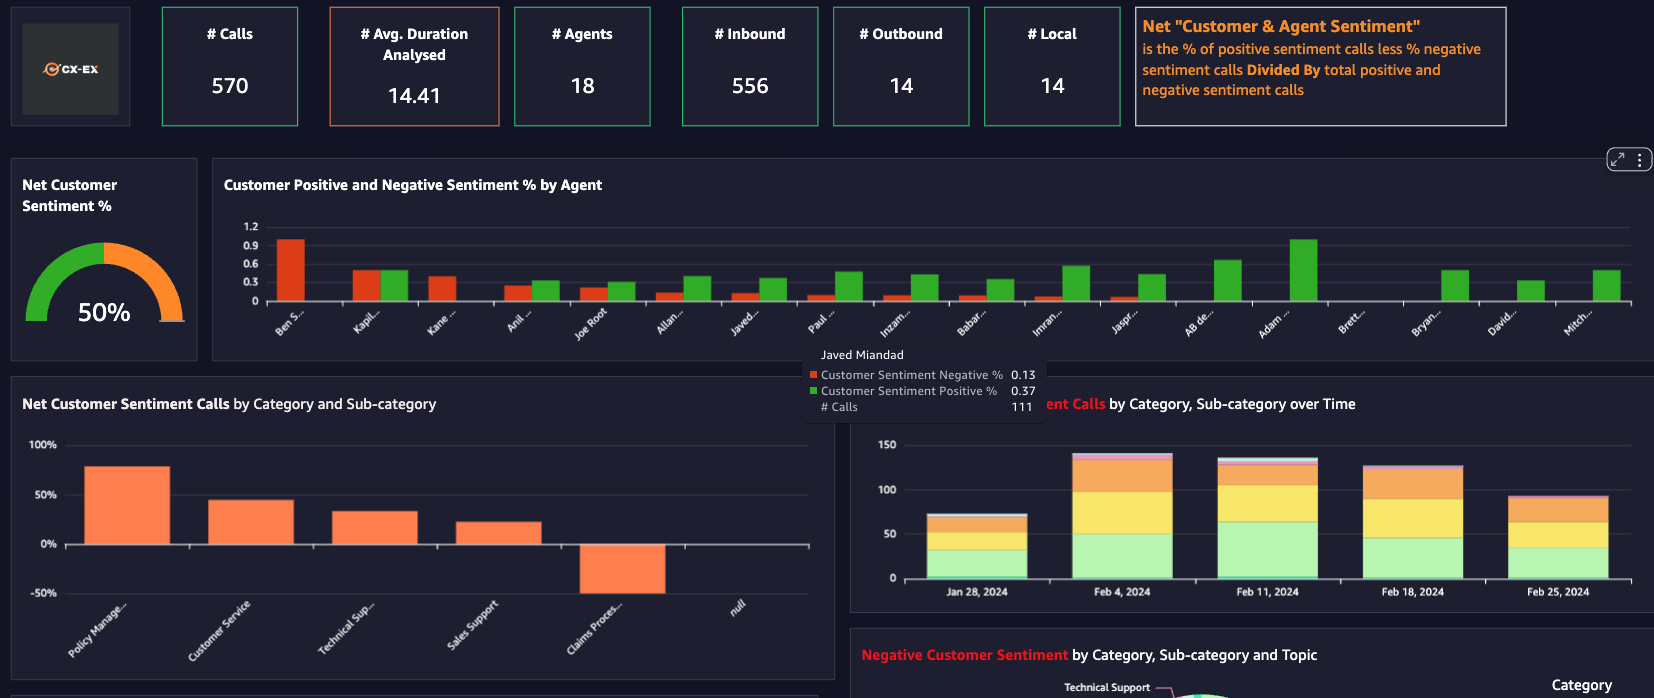Viewport: 1654px width, 698px height.
Task: Select Imran's green positive sentiment bar
Action: (1076, 283)
